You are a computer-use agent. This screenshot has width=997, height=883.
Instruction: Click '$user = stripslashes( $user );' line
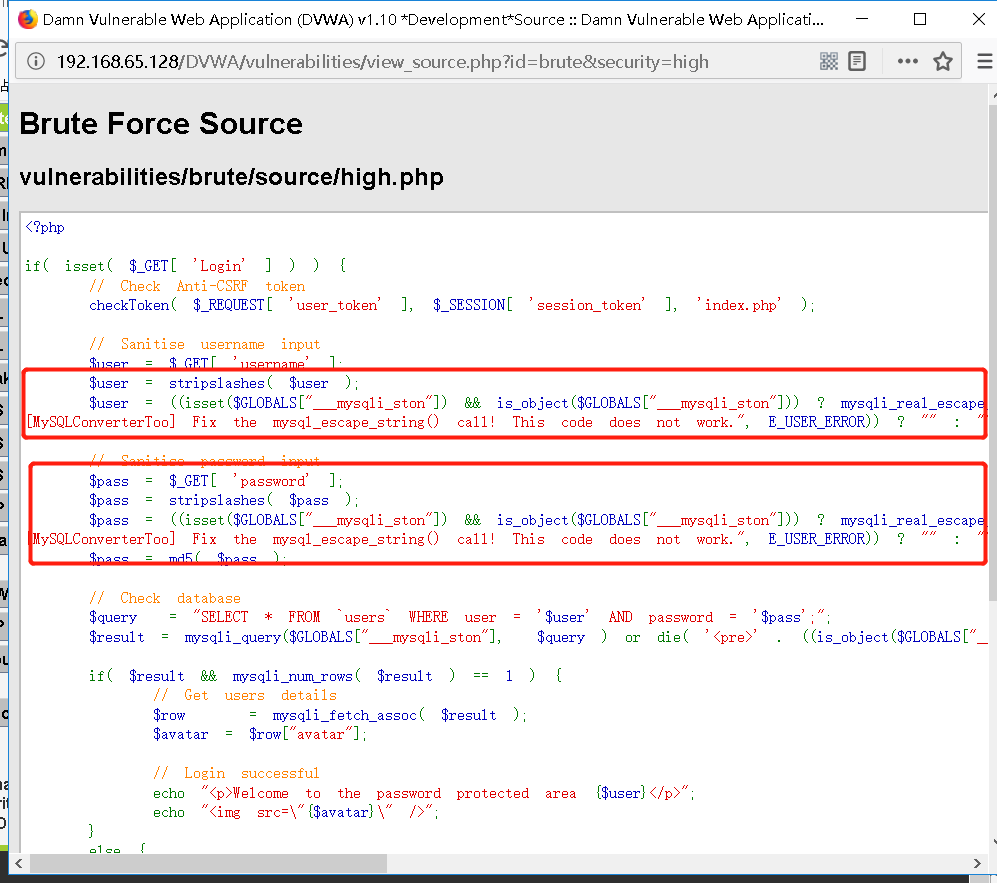tap(224, 383)
